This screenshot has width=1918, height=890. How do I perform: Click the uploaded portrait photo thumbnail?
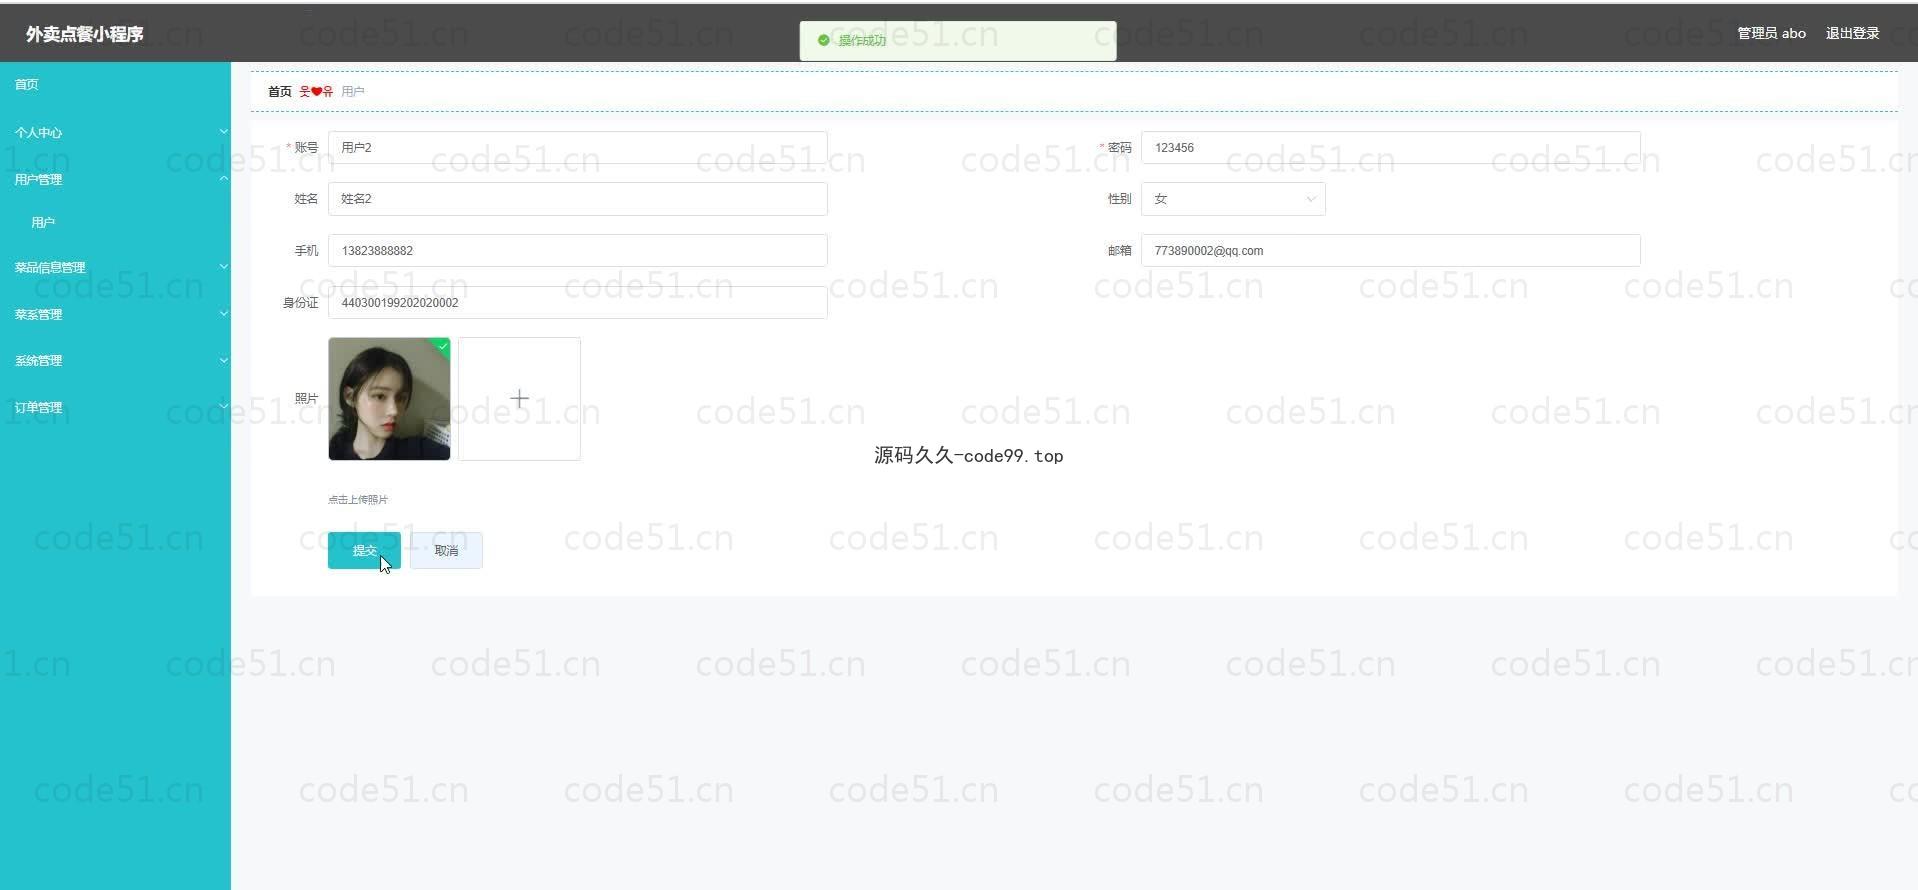pos(389,399)
